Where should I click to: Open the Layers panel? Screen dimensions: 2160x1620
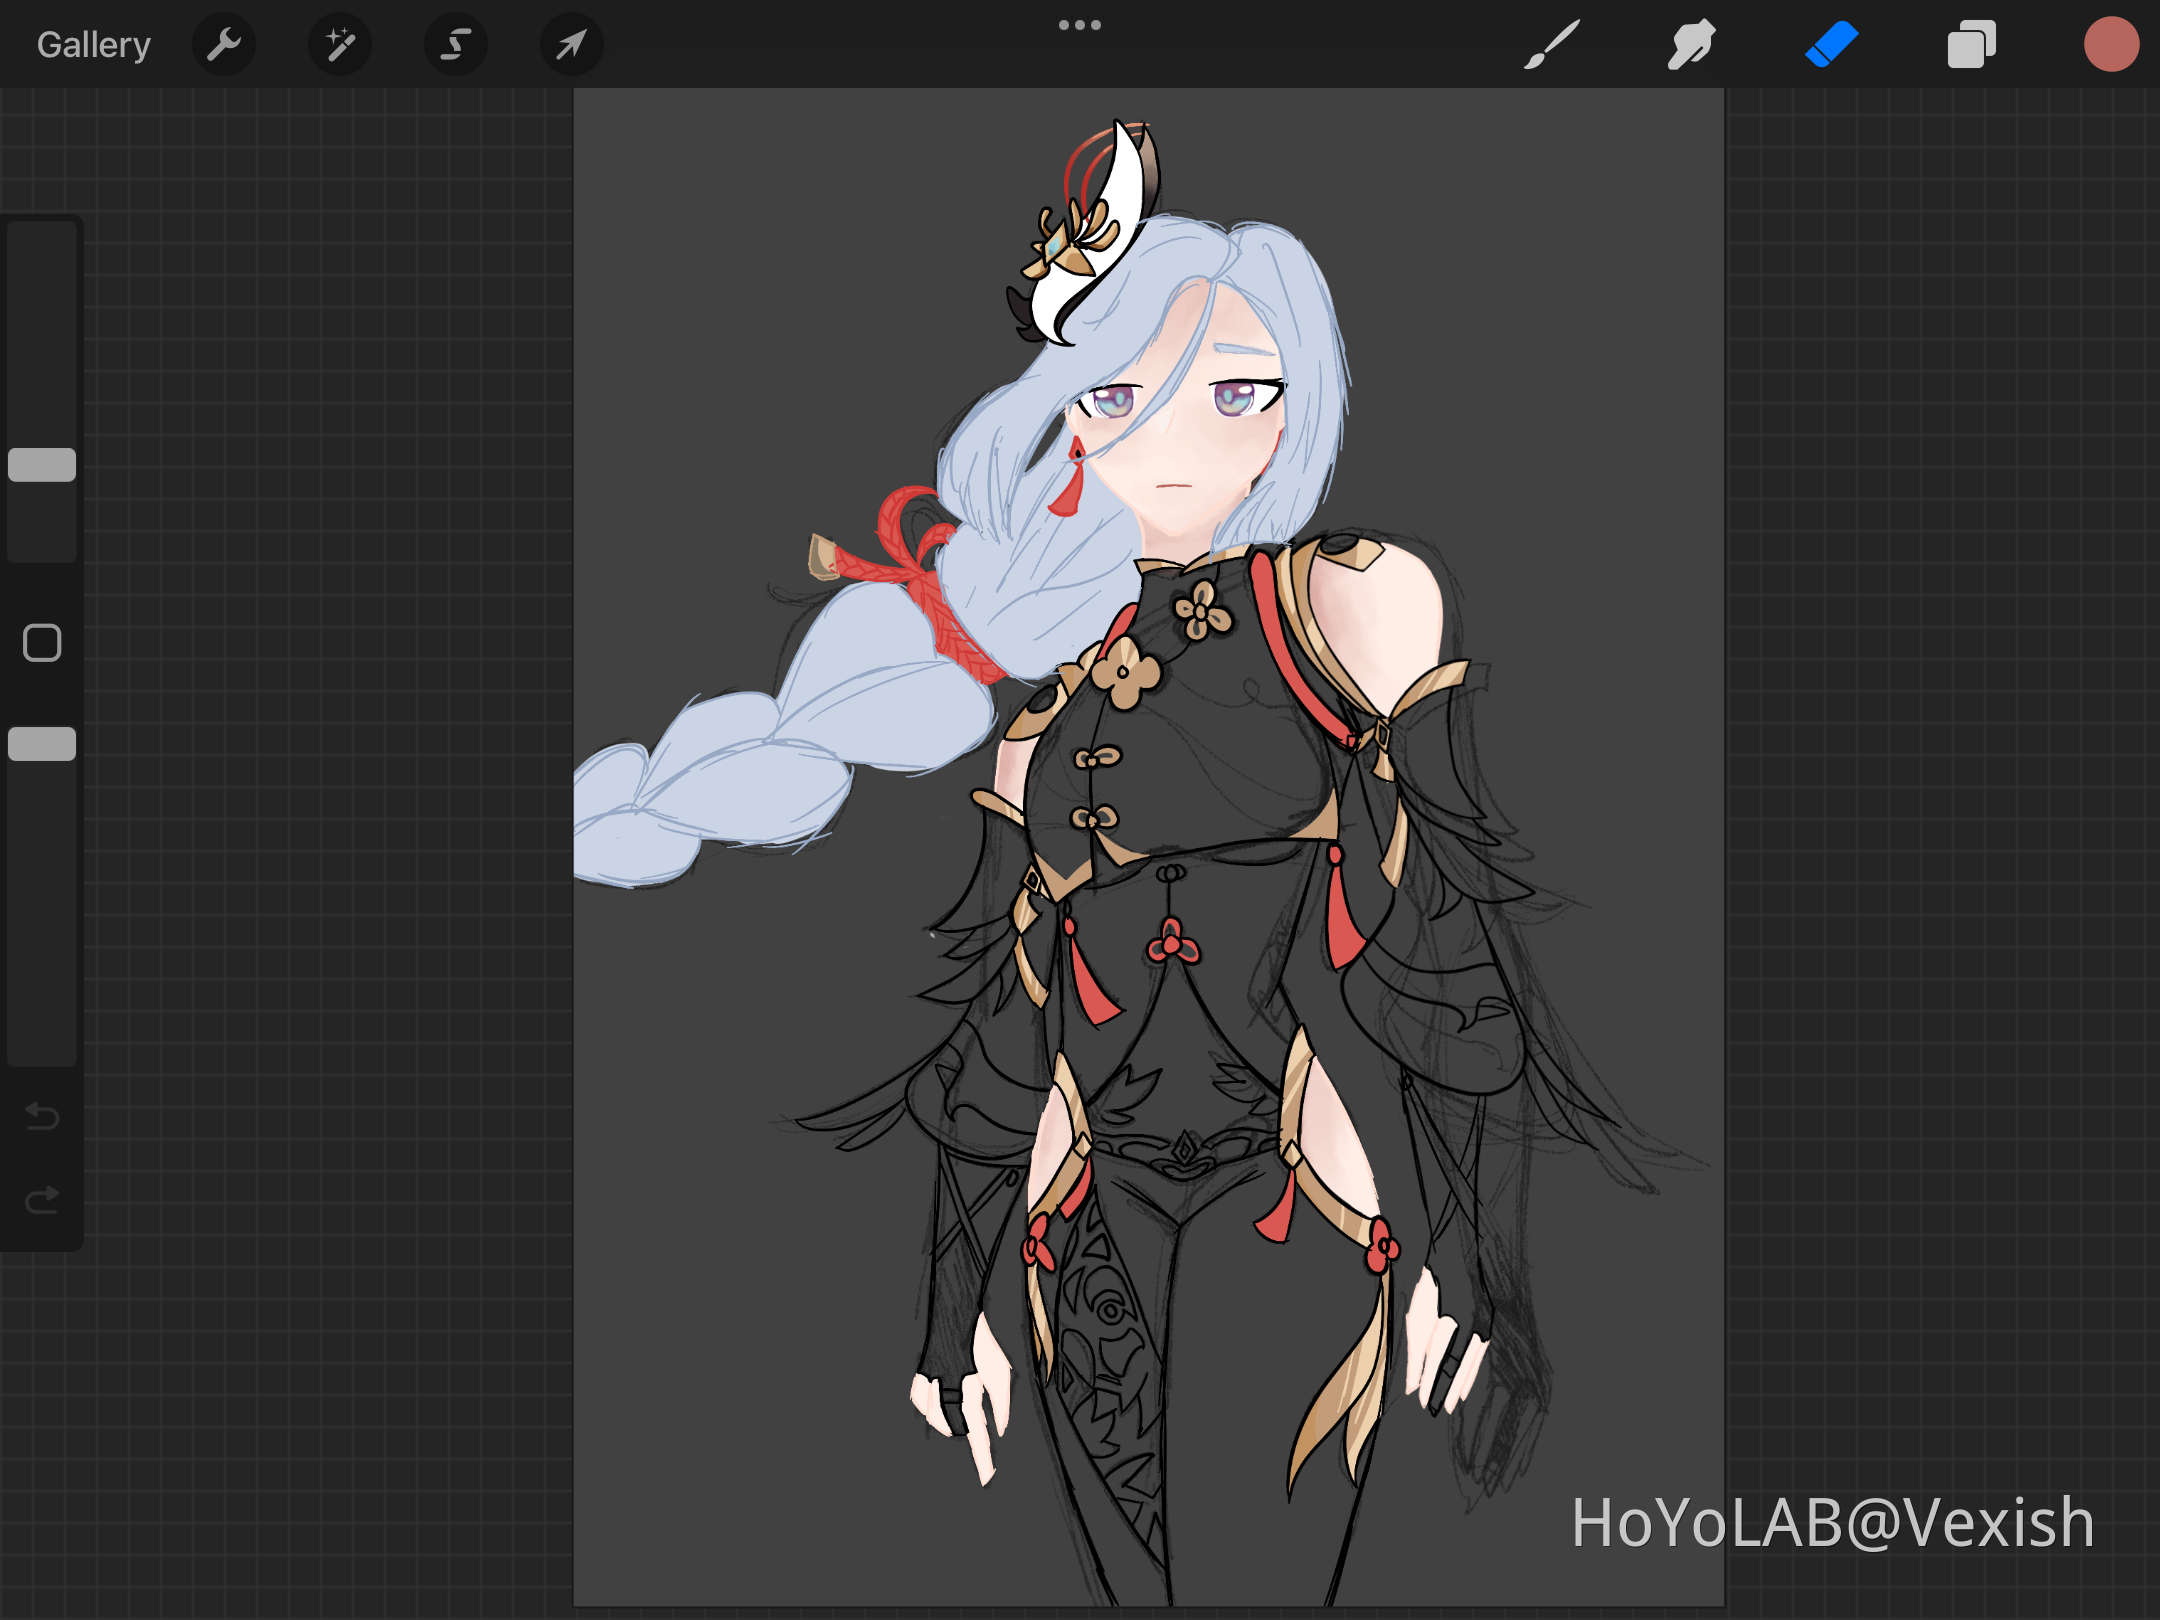(x=1970, y=44)
